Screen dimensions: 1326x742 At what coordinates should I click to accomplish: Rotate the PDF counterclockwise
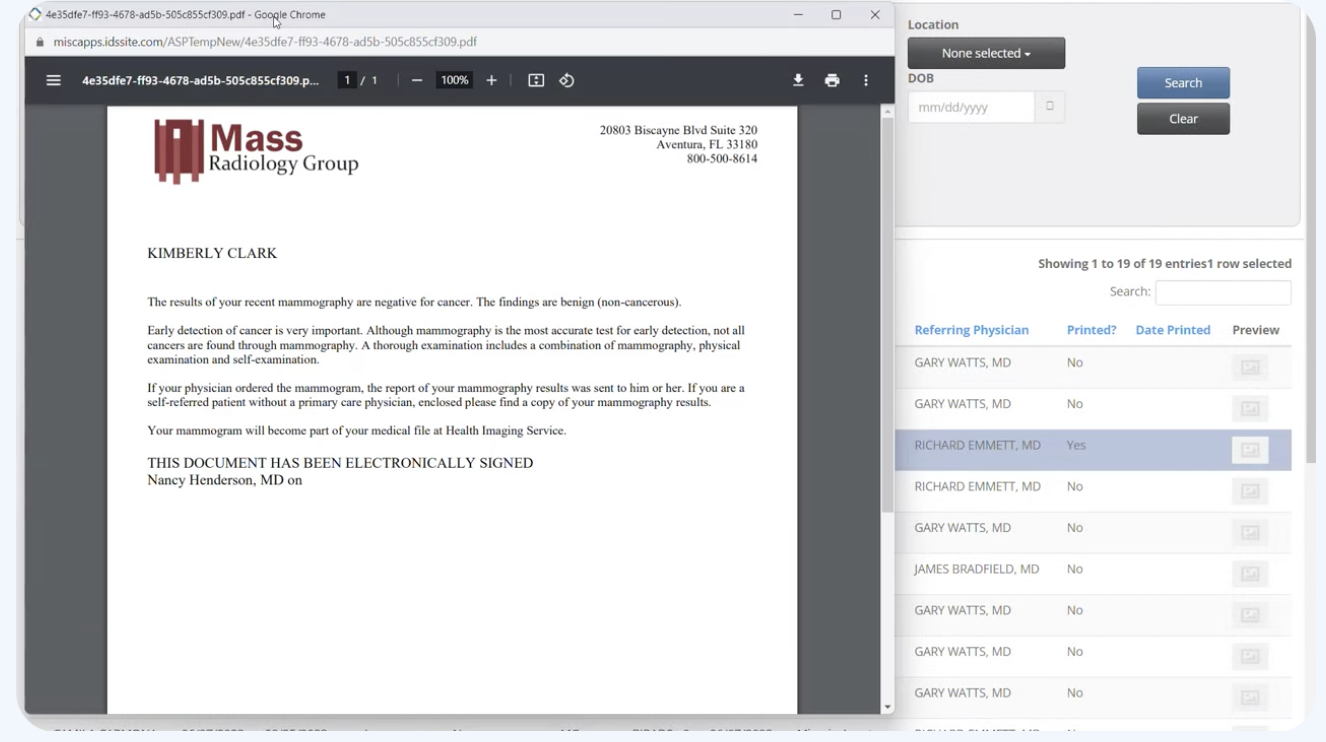click(x=567, y=81)
